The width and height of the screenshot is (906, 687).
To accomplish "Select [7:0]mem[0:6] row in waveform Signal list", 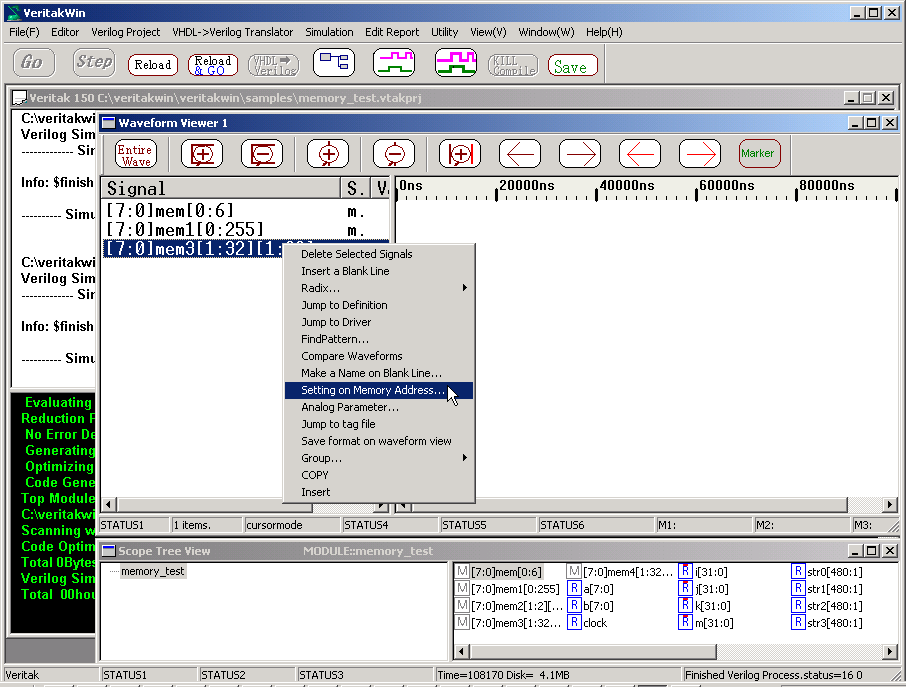I will [246, 211].
